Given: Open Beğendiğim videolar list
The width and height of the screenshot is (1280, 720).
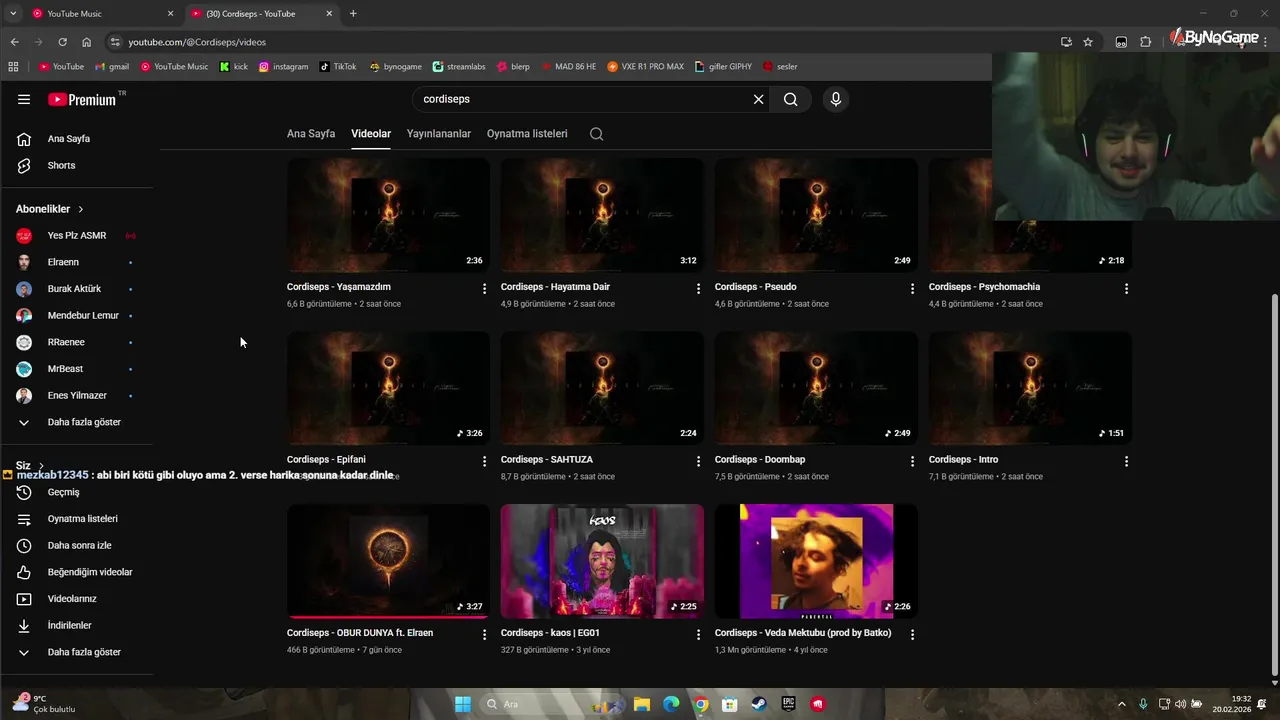Looking at the screenshot, I should [x=76, y=572].
